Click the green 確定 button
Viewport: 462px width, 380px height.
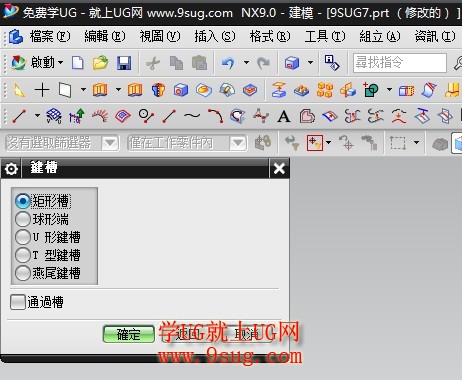point(129,334)
